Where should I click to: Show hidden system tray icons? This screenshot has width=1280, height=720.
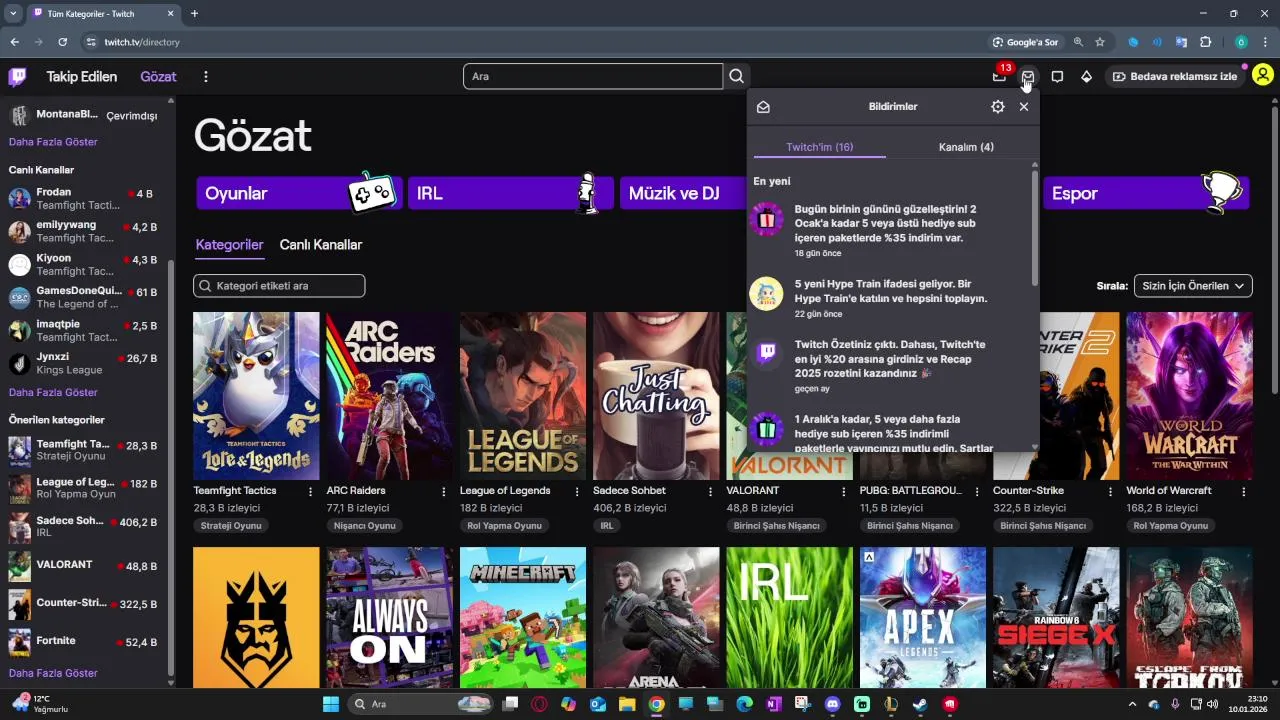click(x=1133, y=704)
